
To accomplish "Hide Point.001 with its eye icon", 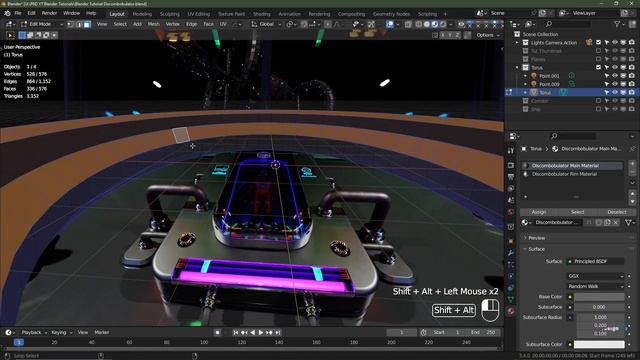I will click(x=615, y=76).
